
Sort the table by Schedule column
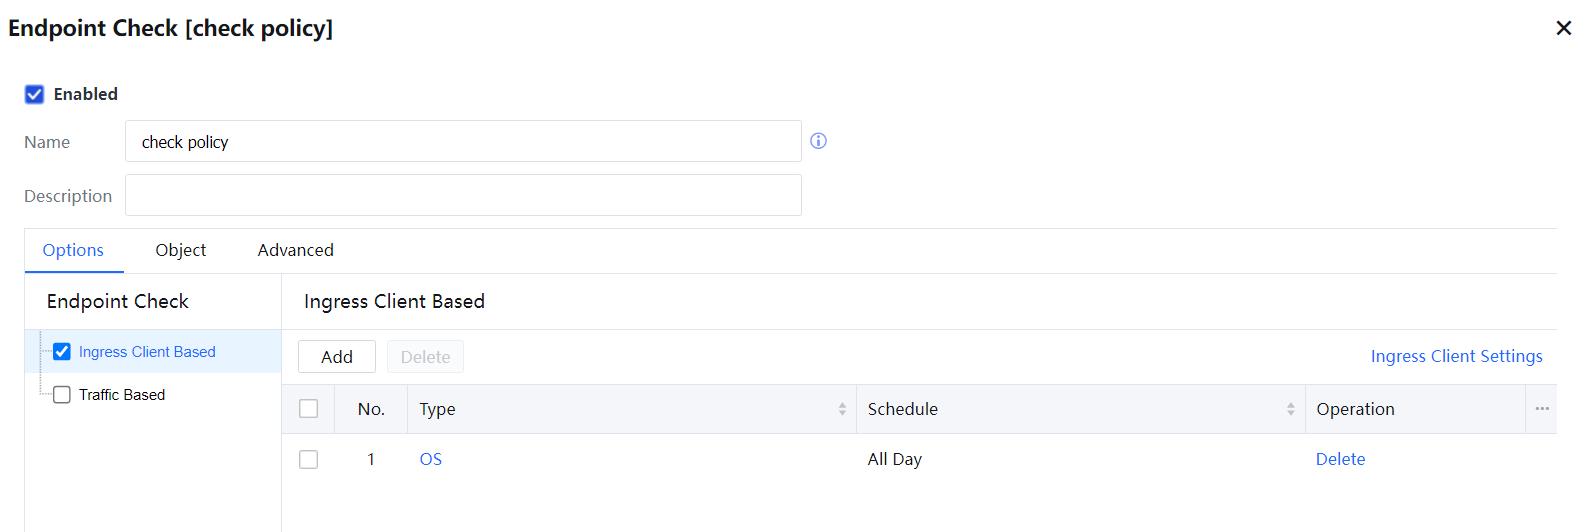coord(1290,409)
